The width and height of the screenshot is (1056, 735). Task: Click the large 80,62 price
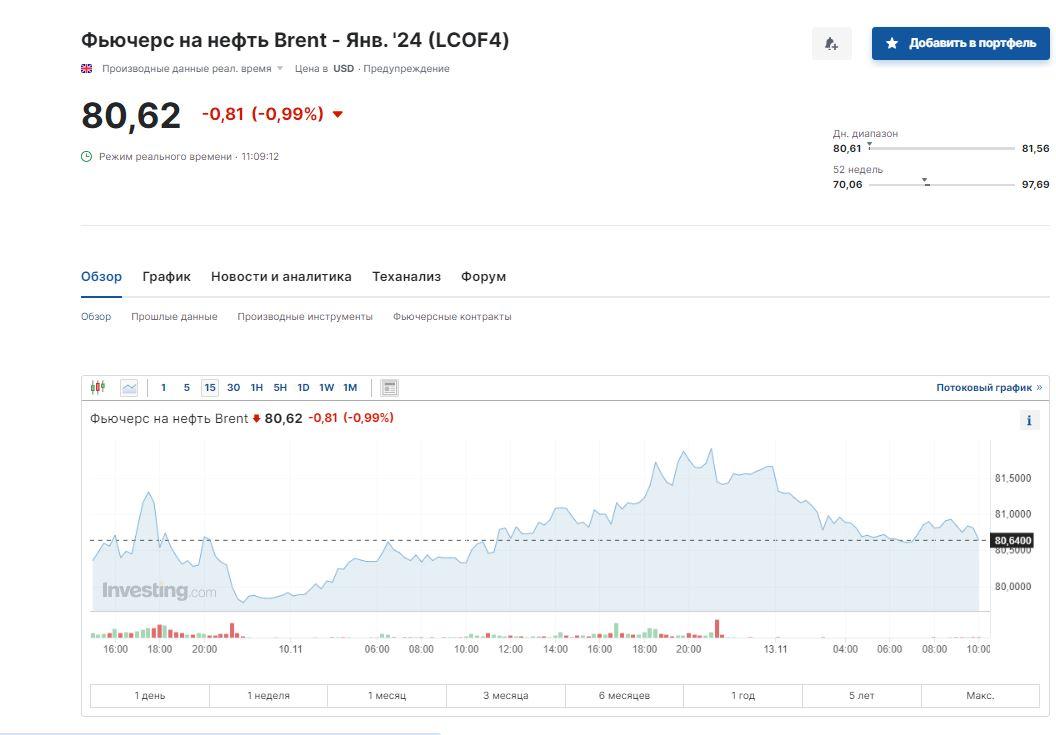[131, 115]
